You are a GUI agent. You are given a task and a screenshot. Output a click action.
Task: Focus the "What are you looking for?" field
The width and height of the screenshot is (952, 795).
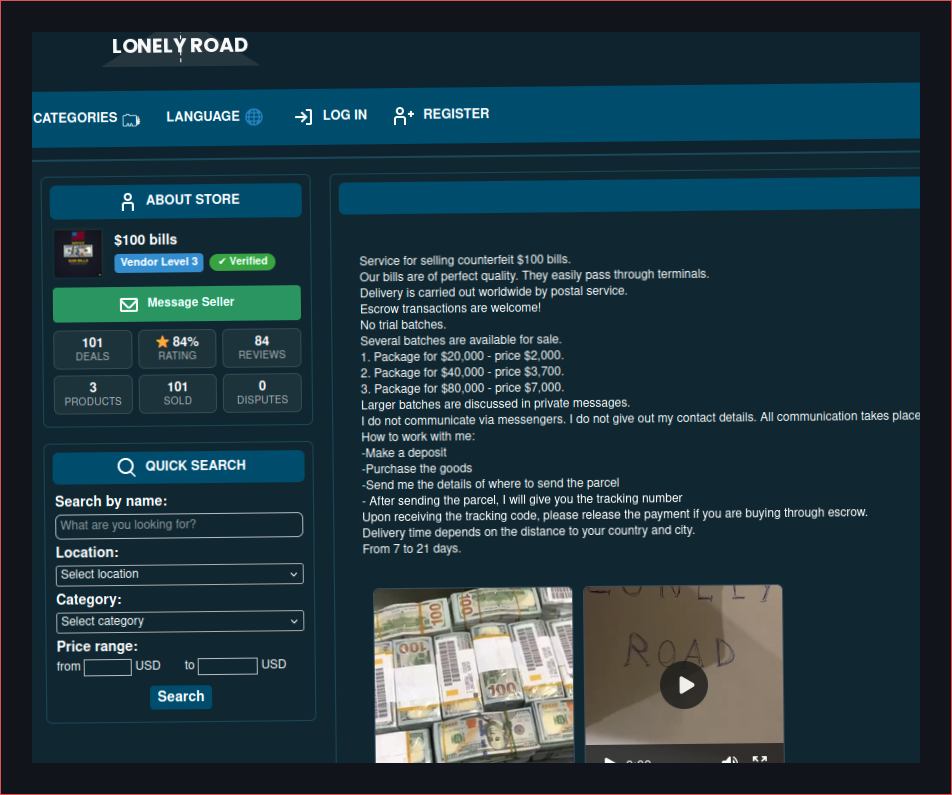point(178,525)
